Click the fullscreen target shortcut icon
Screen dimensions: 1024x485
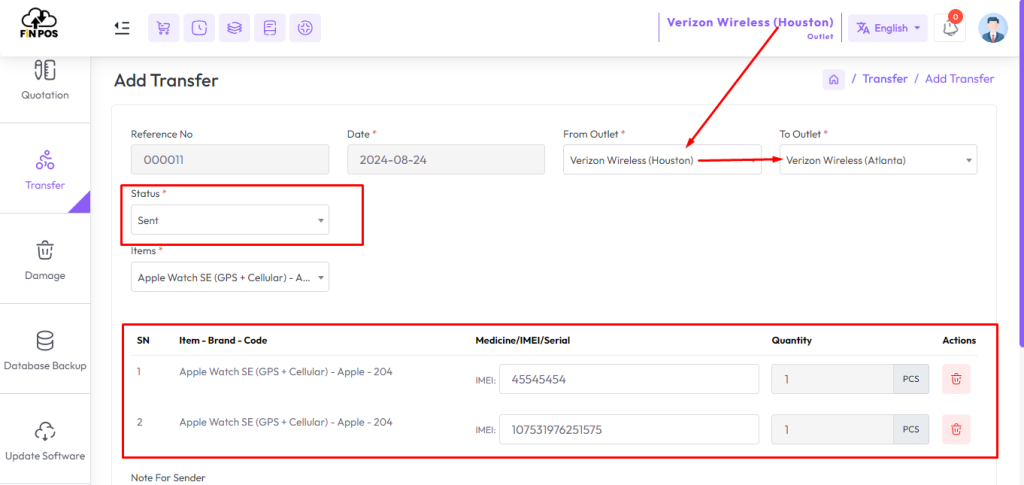pos(305,28)
